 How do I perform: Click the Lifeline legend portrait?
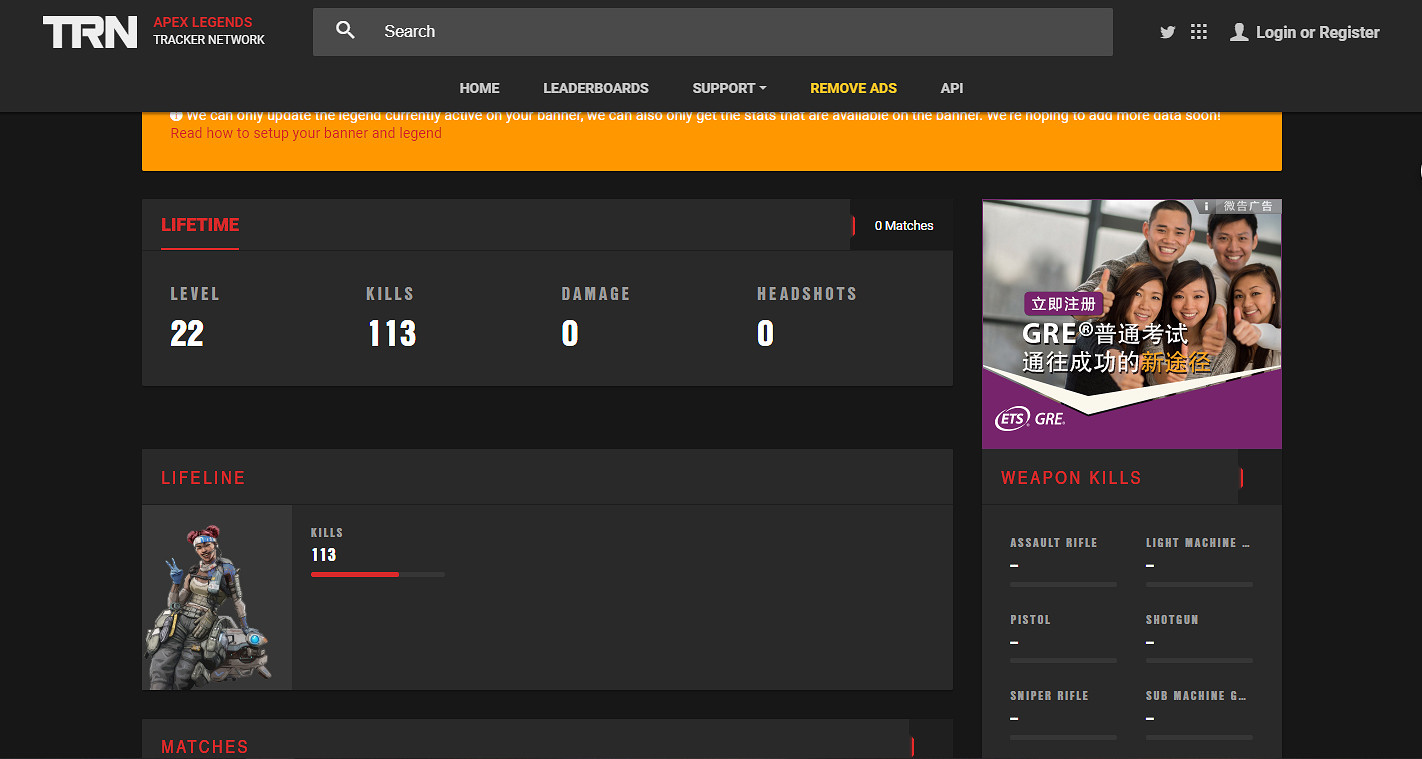[217, 597]
